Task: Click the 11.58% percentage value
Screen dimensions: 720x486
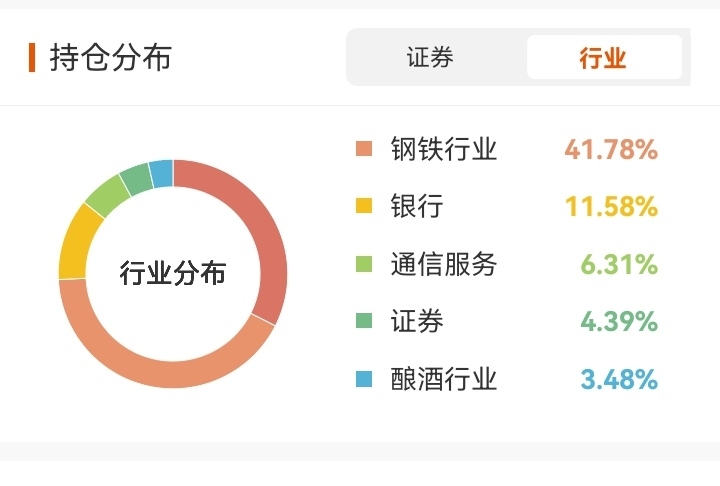Action: 610,207
